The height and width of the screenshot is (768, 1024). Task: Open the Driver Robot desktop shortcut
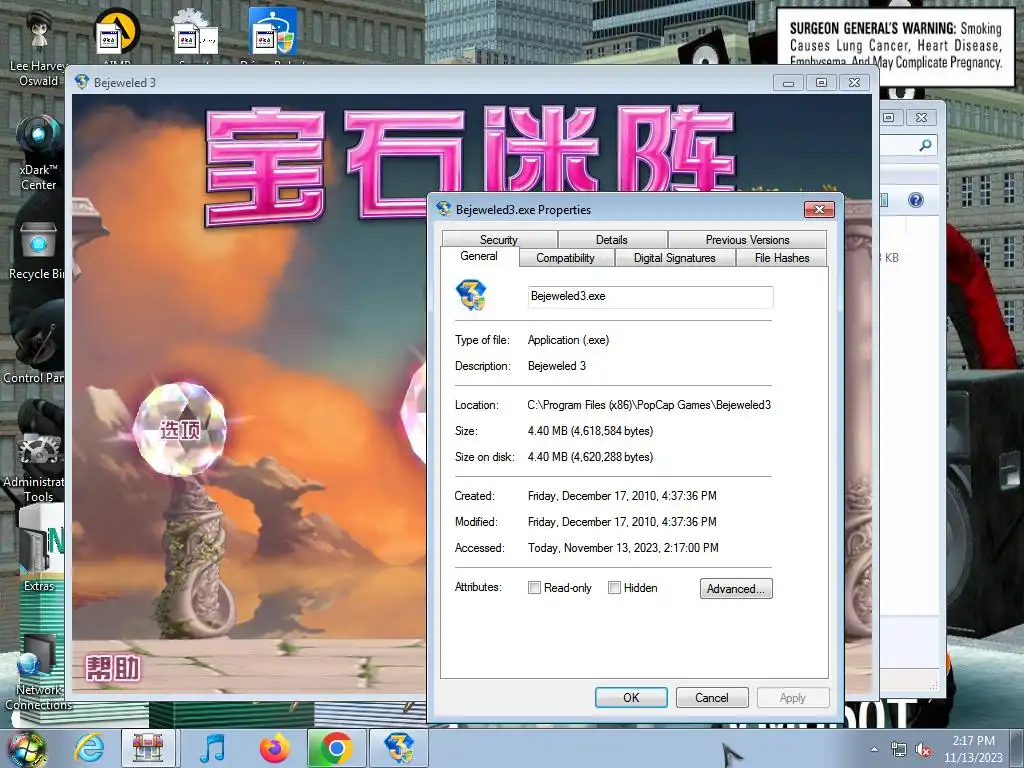click(x=273, y=36)
